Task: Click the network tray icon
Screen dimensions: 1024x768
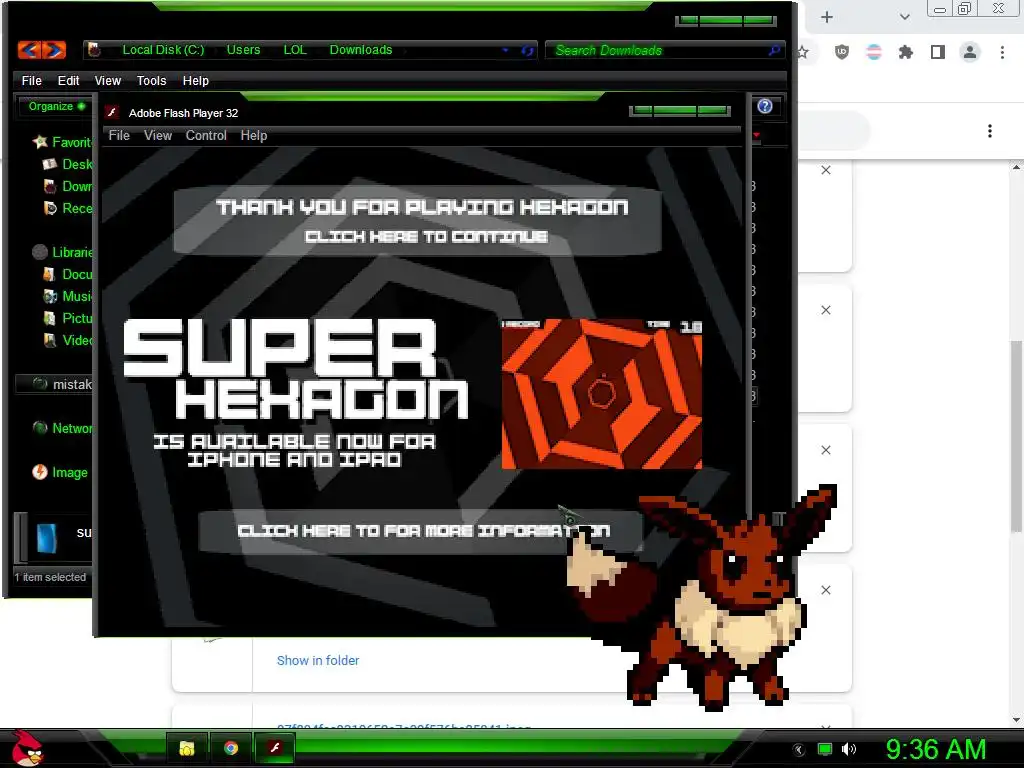Action: click(x=824, y=749)
